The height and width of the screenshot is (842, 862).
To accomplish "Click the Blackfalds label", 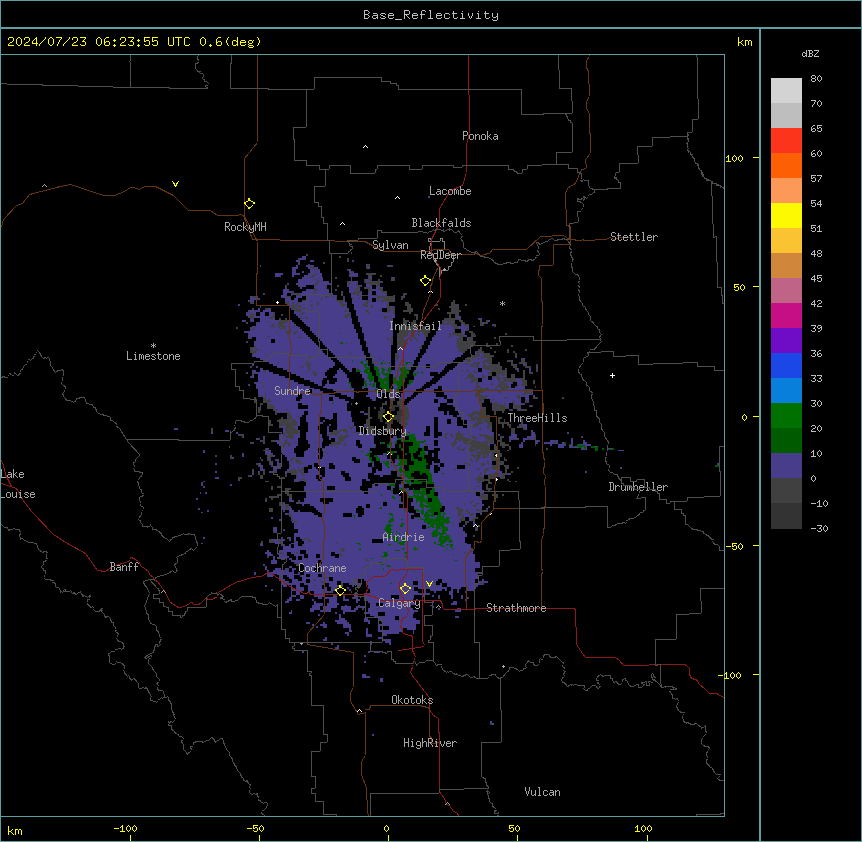I will [x=441, y=223].
